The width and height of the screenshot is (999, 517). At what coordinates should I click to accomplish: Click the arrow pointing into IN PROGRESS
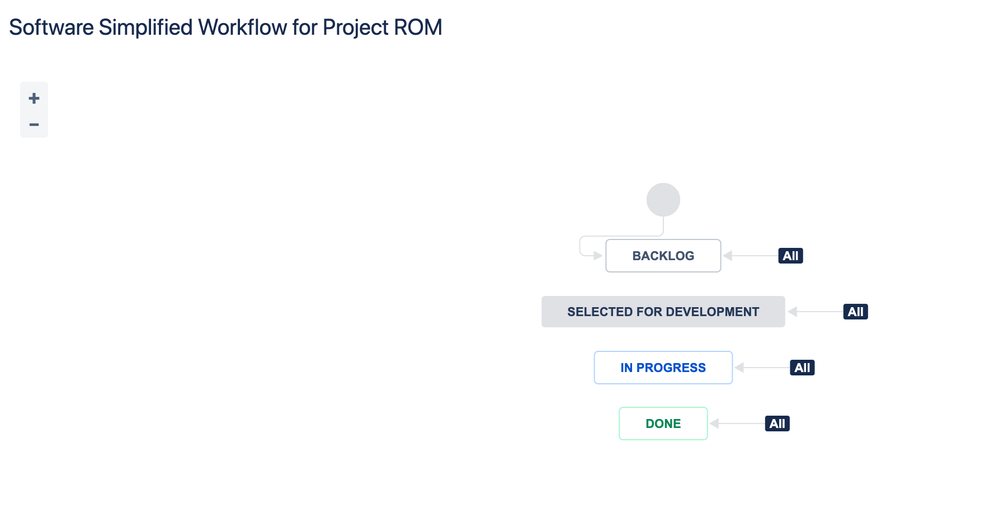(x=762, y=368)
